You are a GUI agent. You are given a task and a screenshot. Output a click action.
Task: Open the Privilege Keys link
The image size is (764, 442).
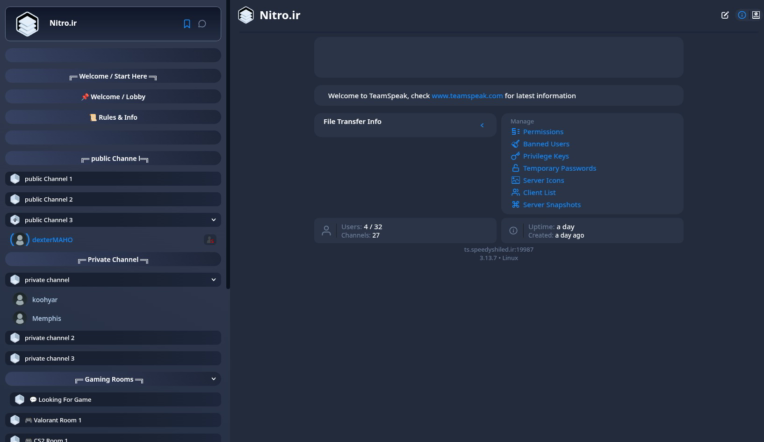tap(546, 156)
